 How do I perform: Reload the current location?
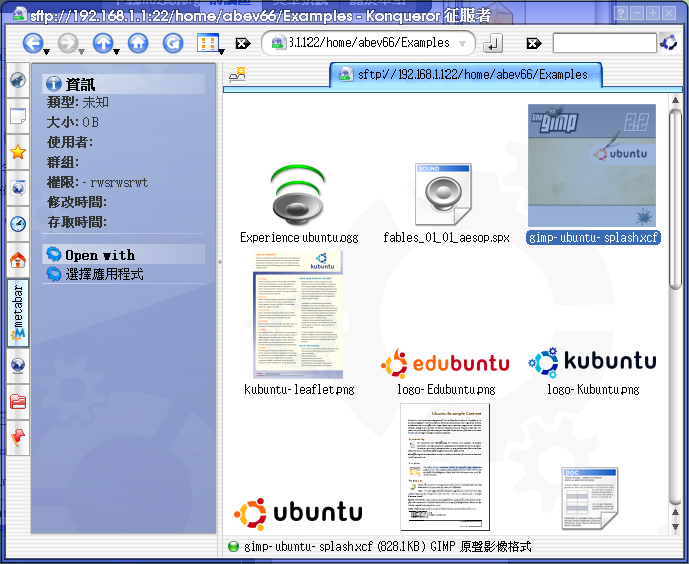173,43
